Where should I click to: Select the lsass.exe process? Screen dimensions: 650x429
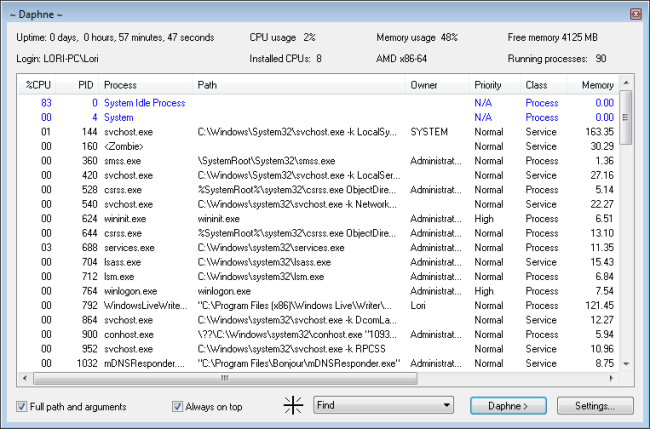[x=318, y=262]
